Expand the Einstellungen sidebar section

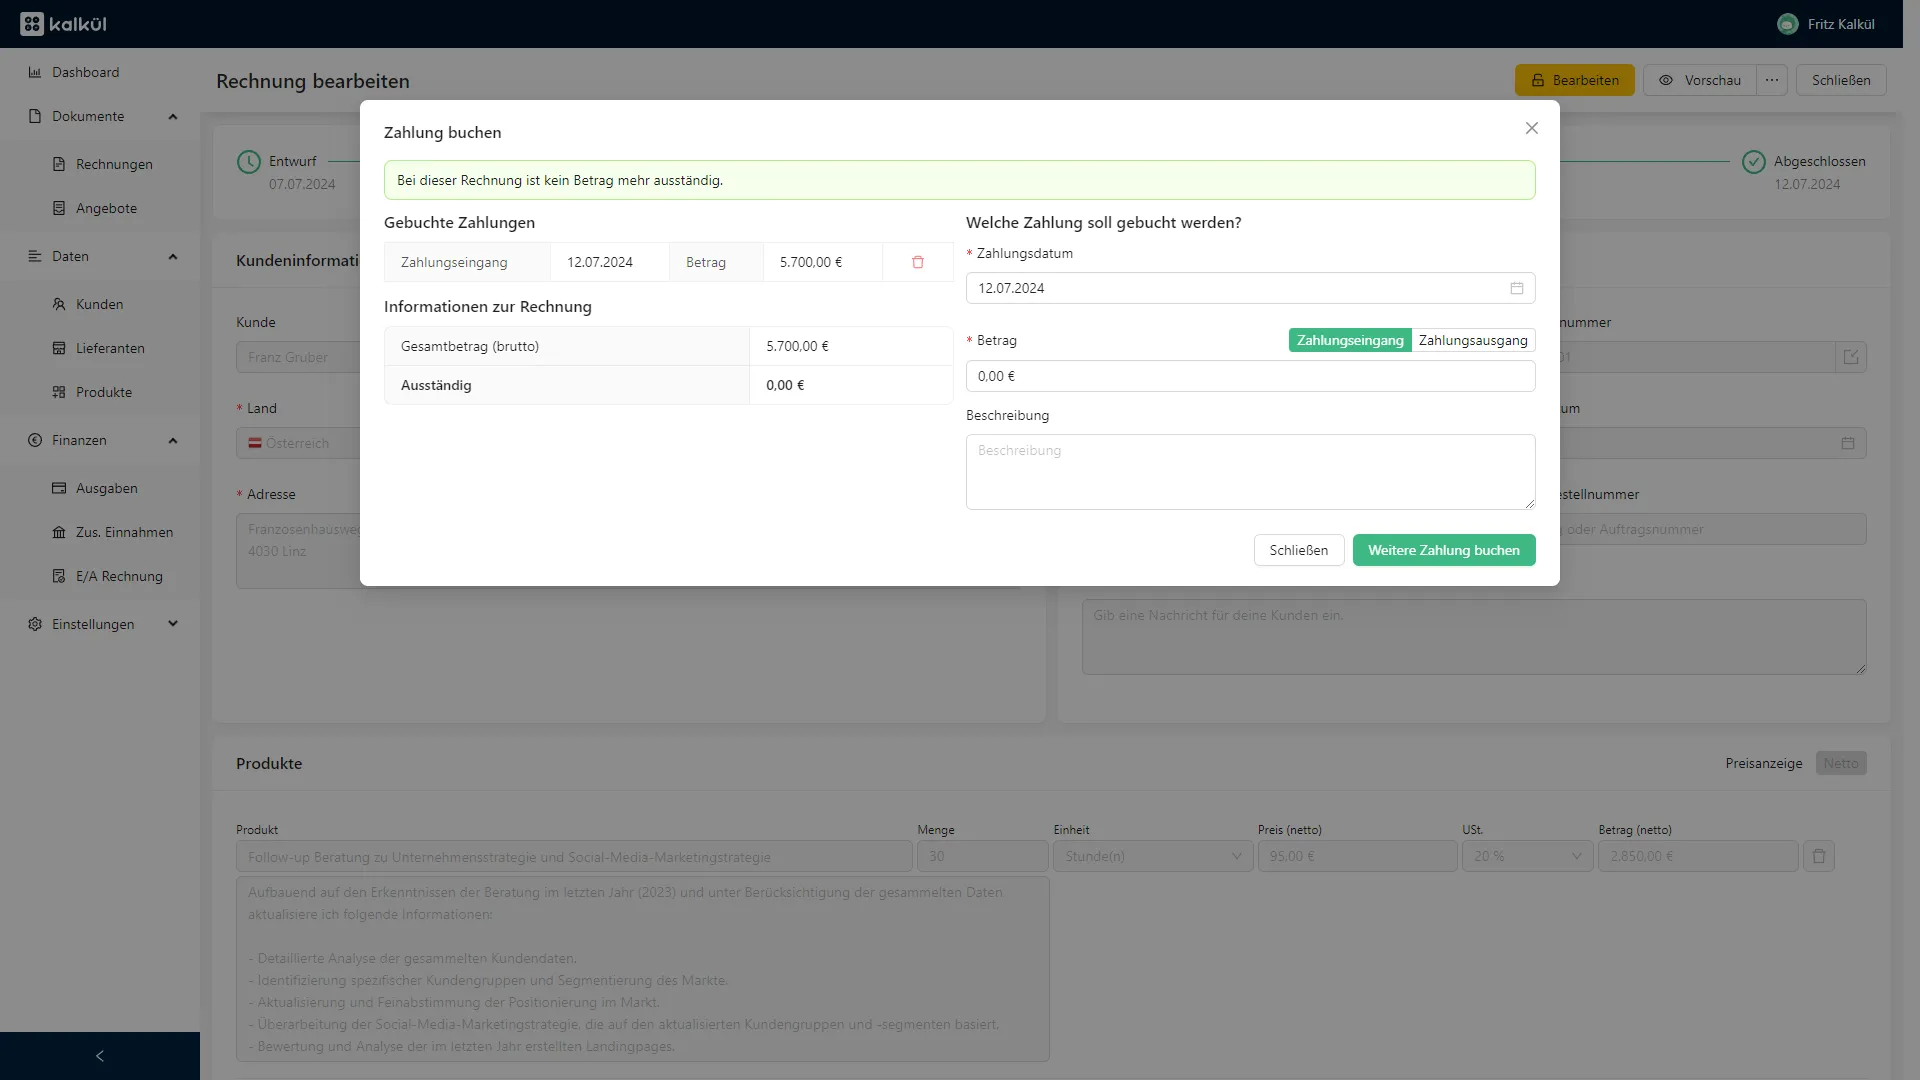click(x=173, y=624)
